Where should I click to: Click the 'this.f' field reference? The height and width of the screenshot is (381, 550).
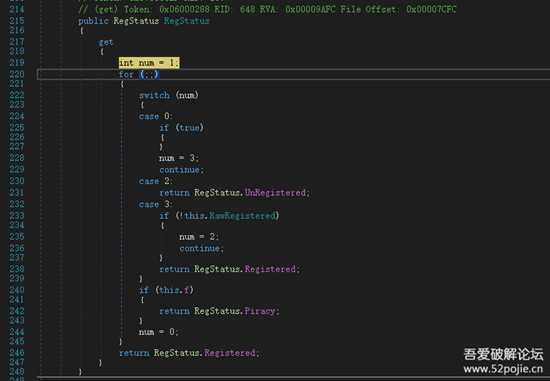174,290
